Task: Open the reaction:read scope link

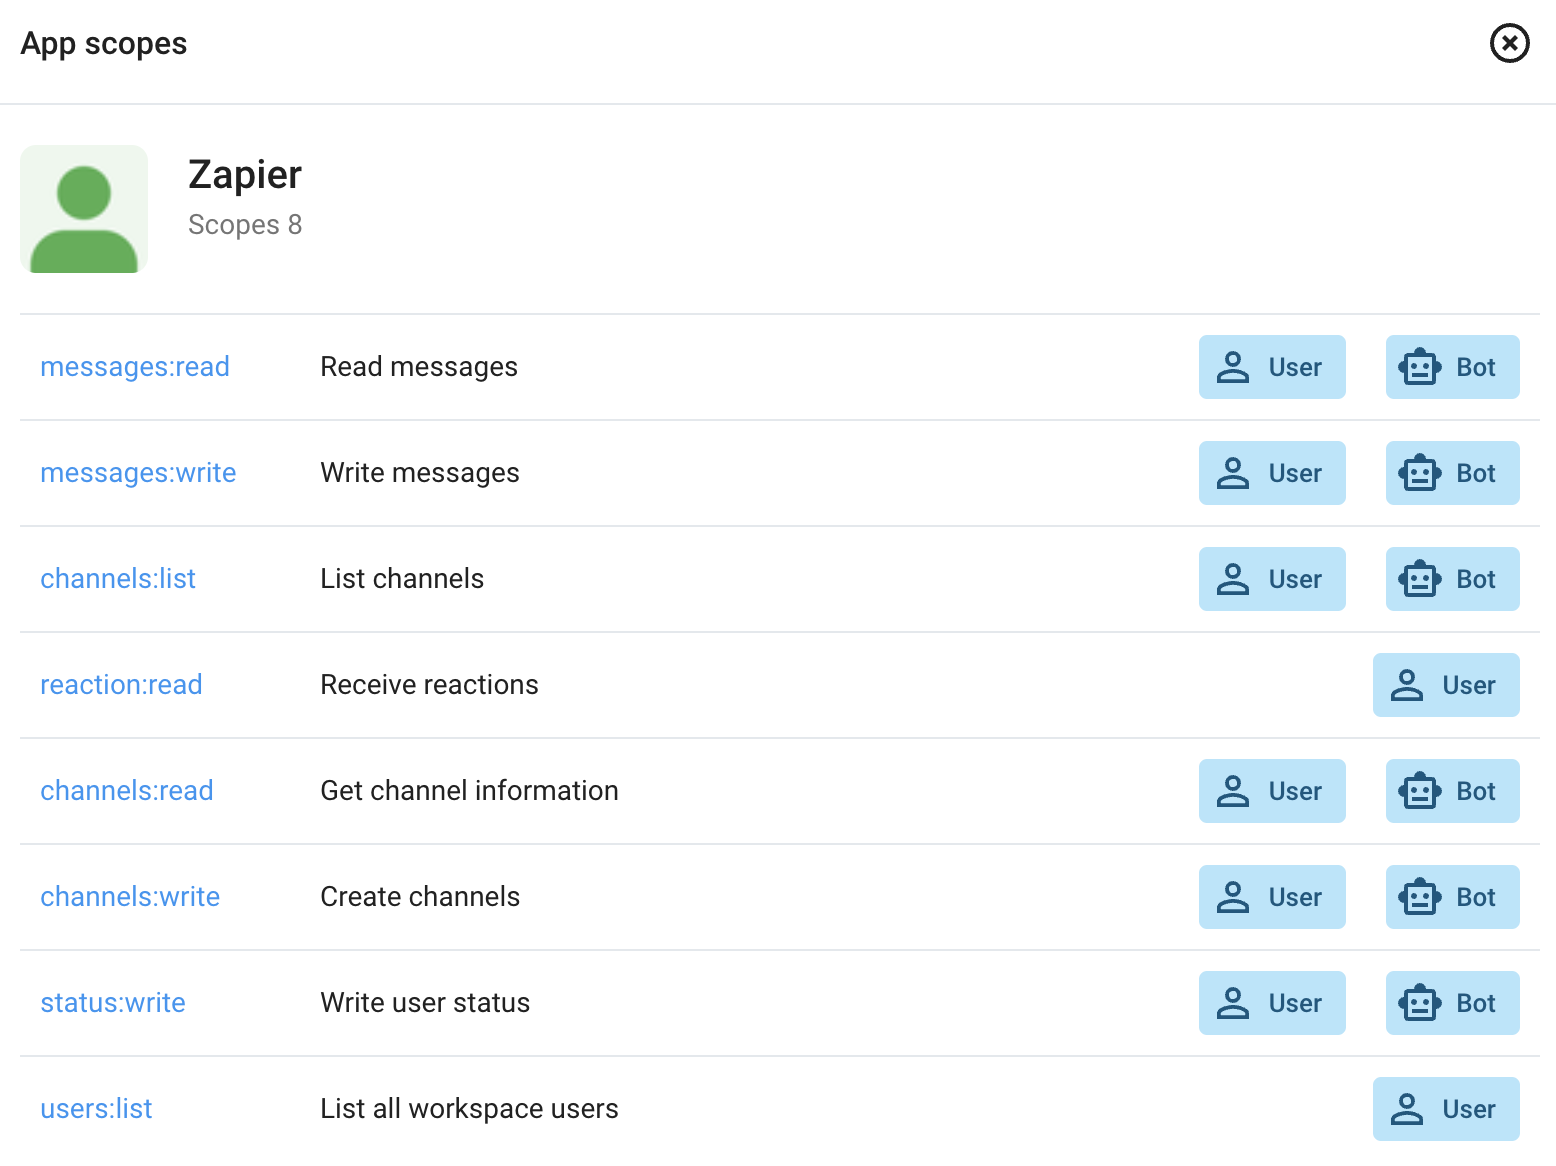Action: pos(121,685)
